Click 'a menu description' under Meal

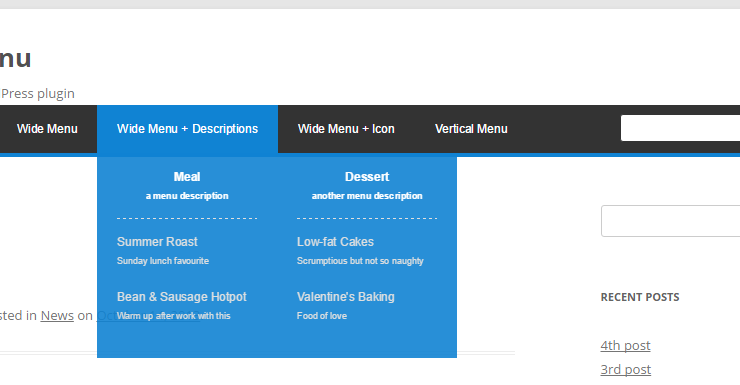click(x=187, y=196)
